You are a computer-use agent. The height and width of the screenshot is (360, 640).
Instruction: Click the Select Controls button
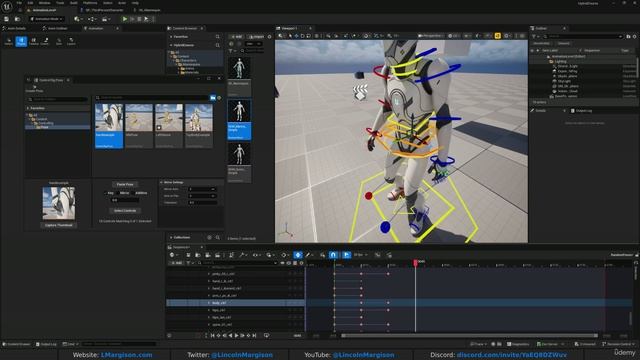(x=125, y=211)
